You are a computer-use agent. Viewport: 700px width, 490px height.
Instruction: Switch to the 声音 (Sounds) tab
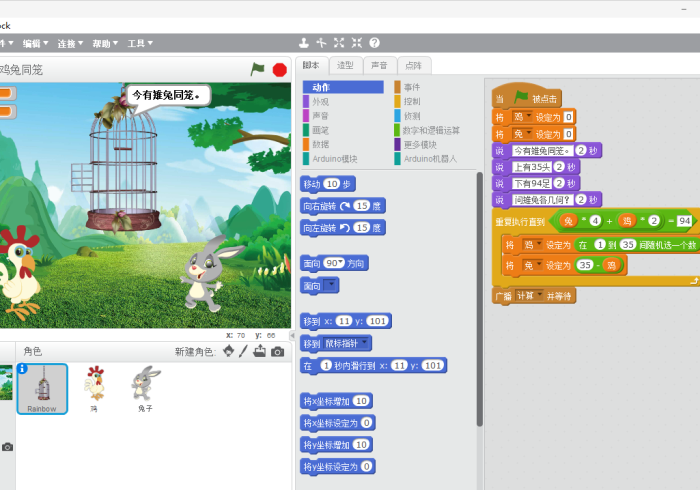pyautogui.click(x=379, y=65)
